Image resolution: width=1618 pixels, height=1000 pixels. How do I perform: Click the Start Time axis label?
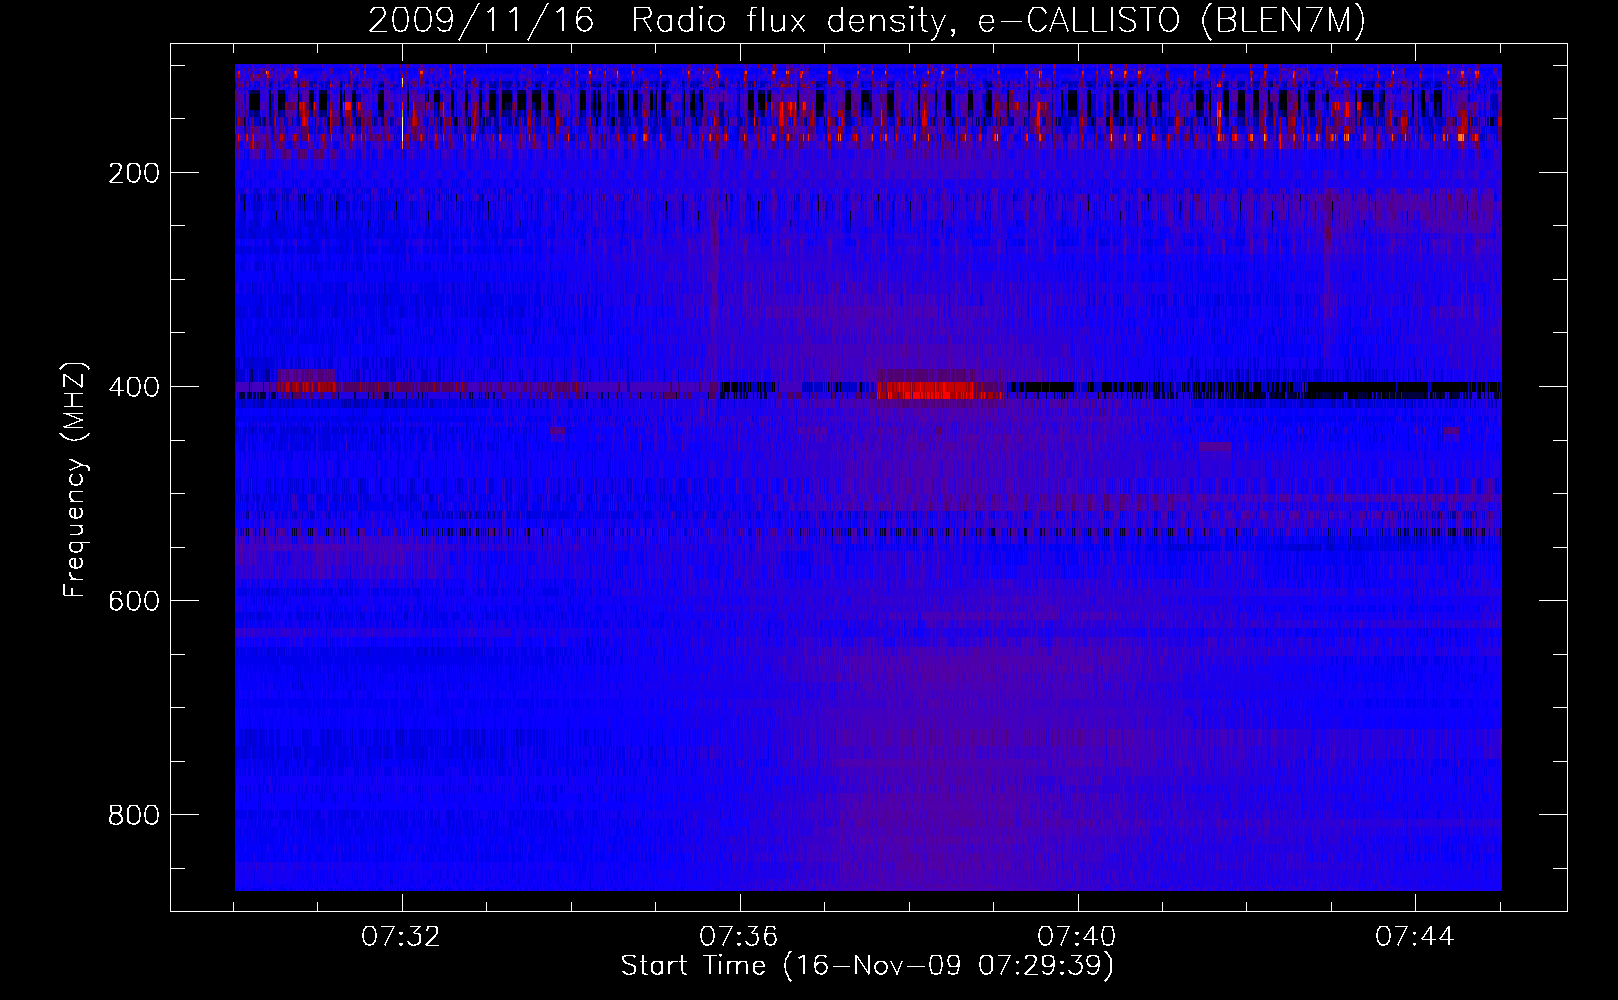[868, 966]
